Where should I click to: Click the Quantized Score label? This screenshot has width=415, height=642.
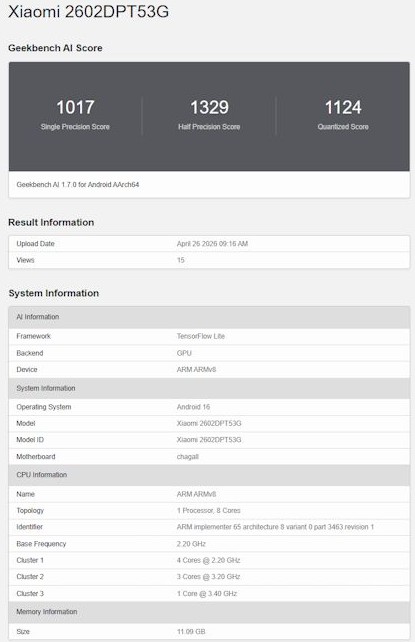343,127
